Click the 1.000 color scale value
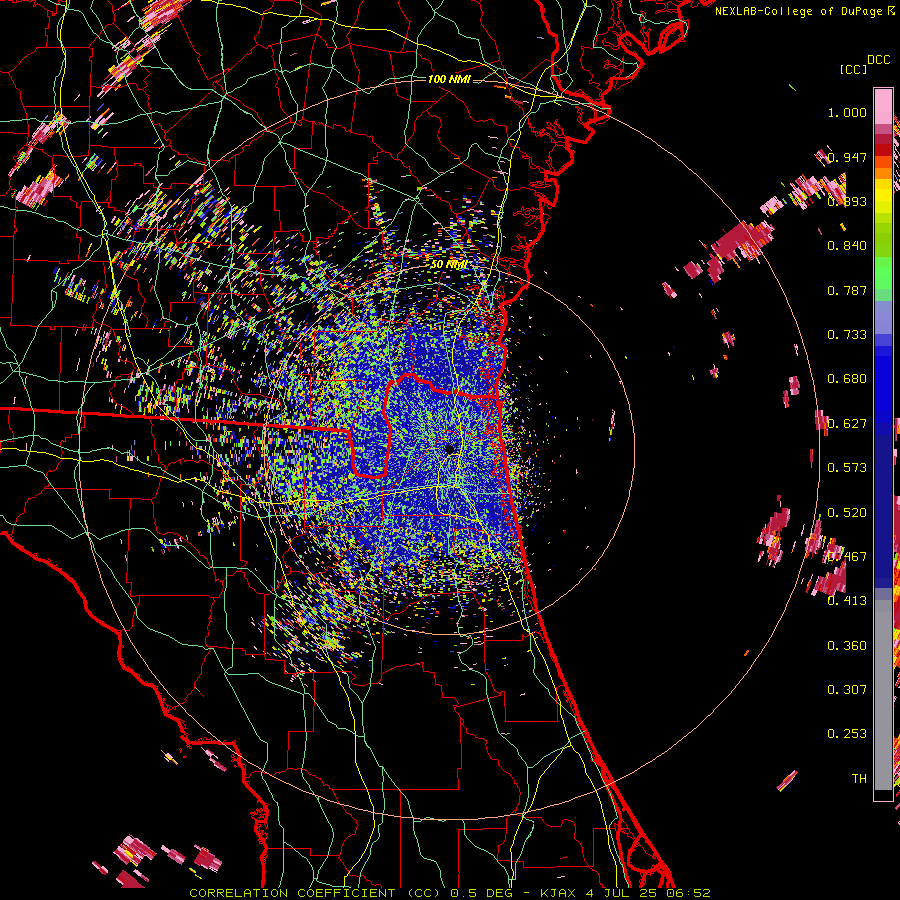Viewport: 900px width, 900px height. pos(847,112)
